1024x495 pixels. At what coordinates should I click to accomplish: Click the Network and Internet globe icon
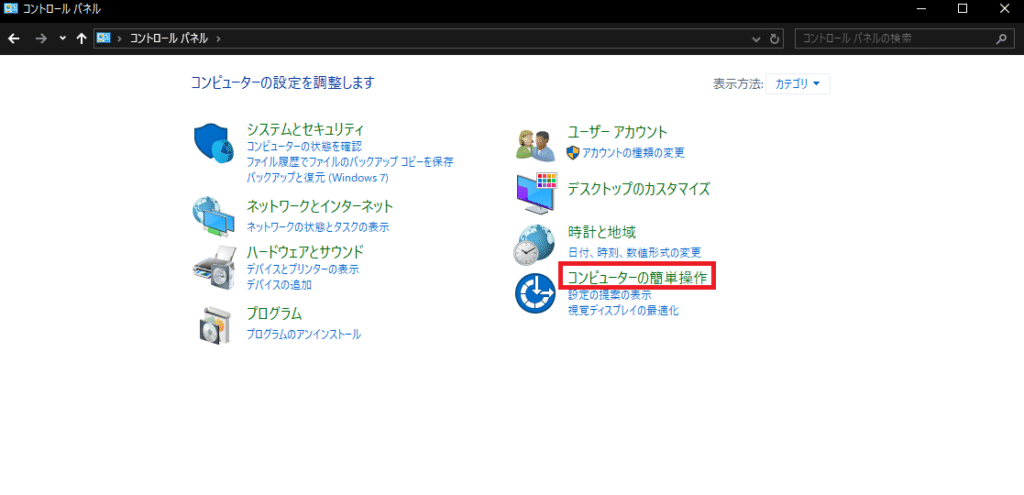[x=213, y=216]
